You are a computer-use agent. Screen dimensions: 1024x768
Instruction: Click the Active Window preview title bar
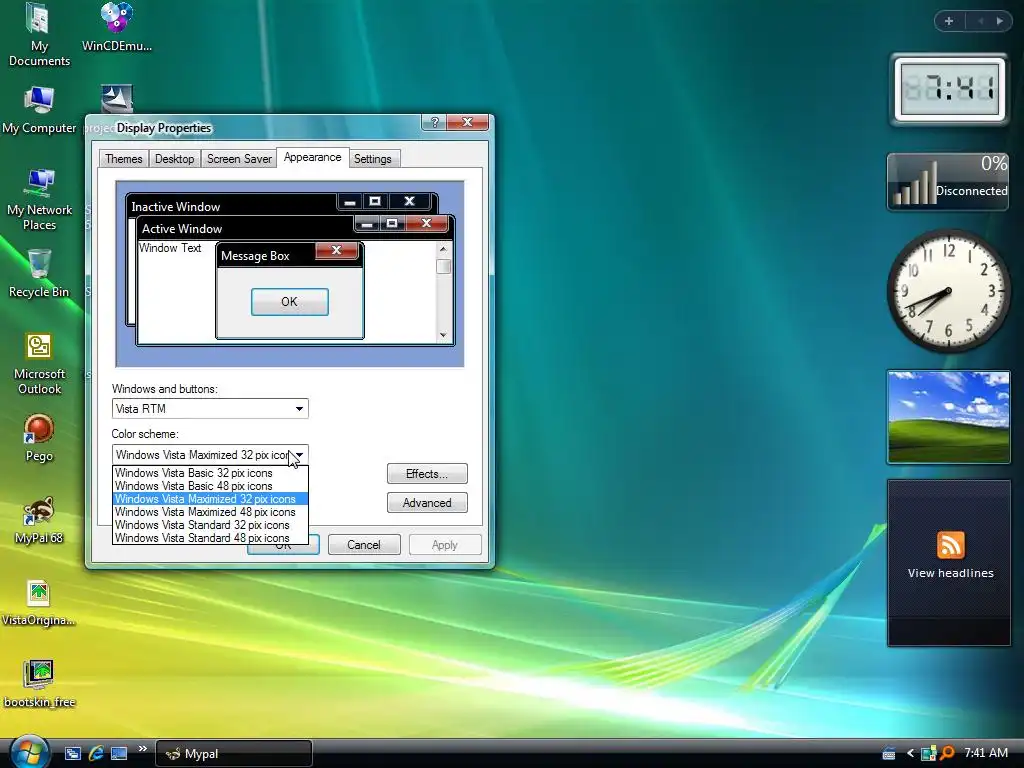click(x=246, y=229)
